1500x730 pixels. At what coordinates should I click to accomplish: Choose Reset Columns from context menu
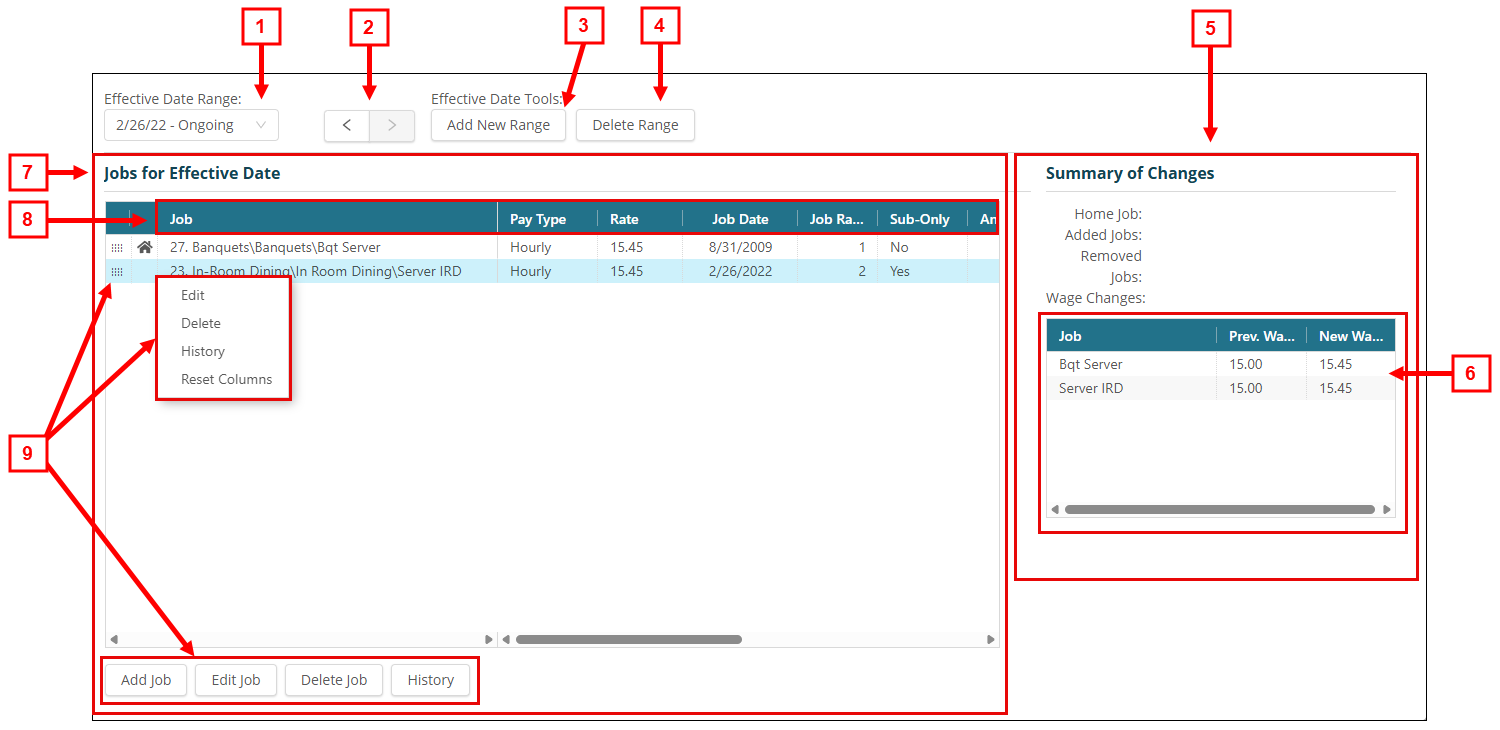(x=226, y=379)
